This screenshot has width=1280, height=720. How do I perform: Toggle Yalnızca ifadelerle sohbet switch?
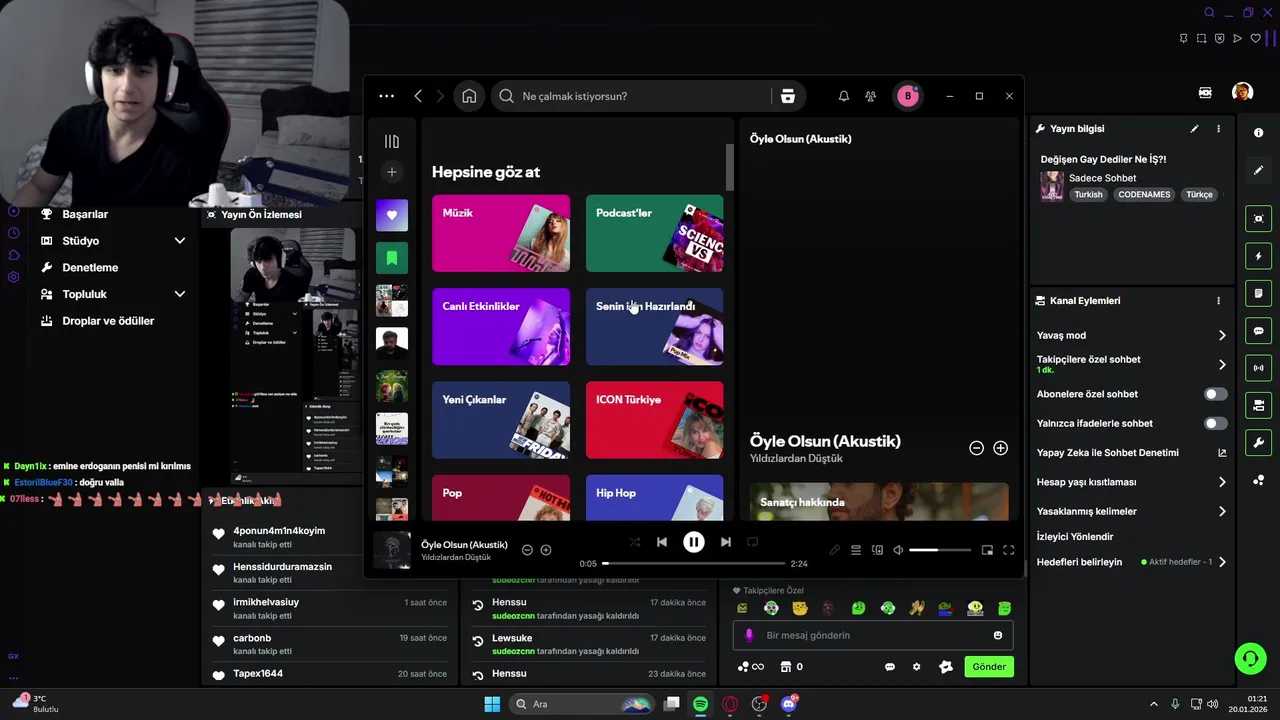[1215, 423]
